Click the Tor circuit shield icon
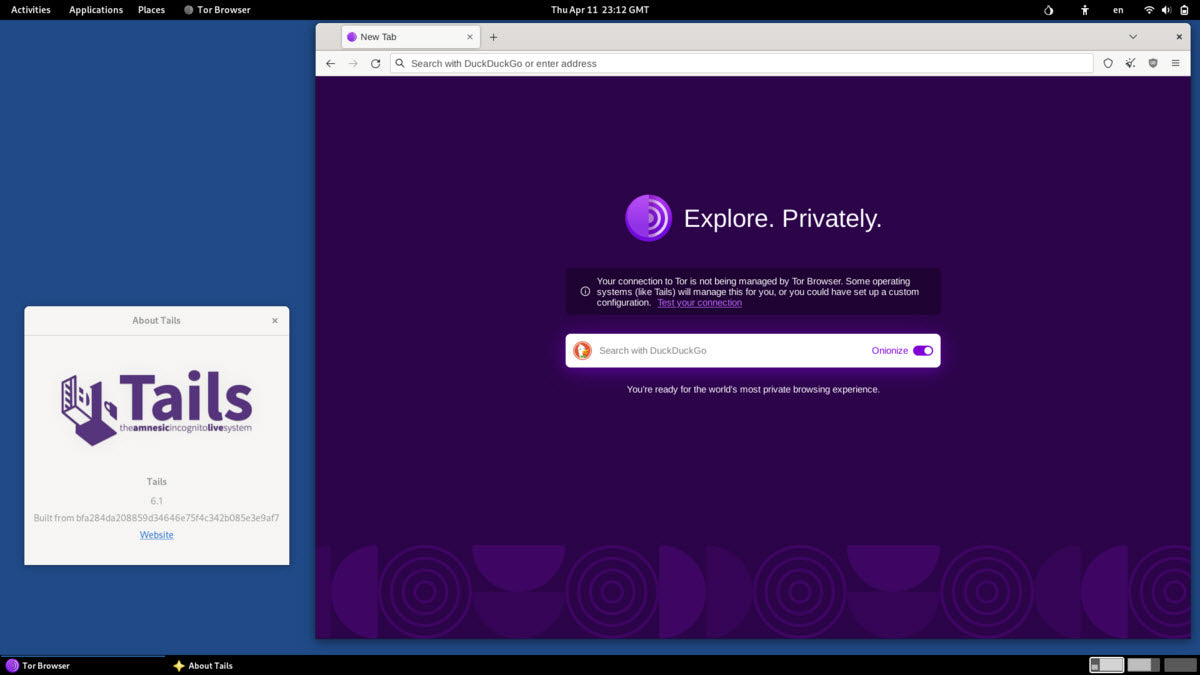Image resolution: width=1200 pixels, height=675 pixels. tap(1108, 63)
